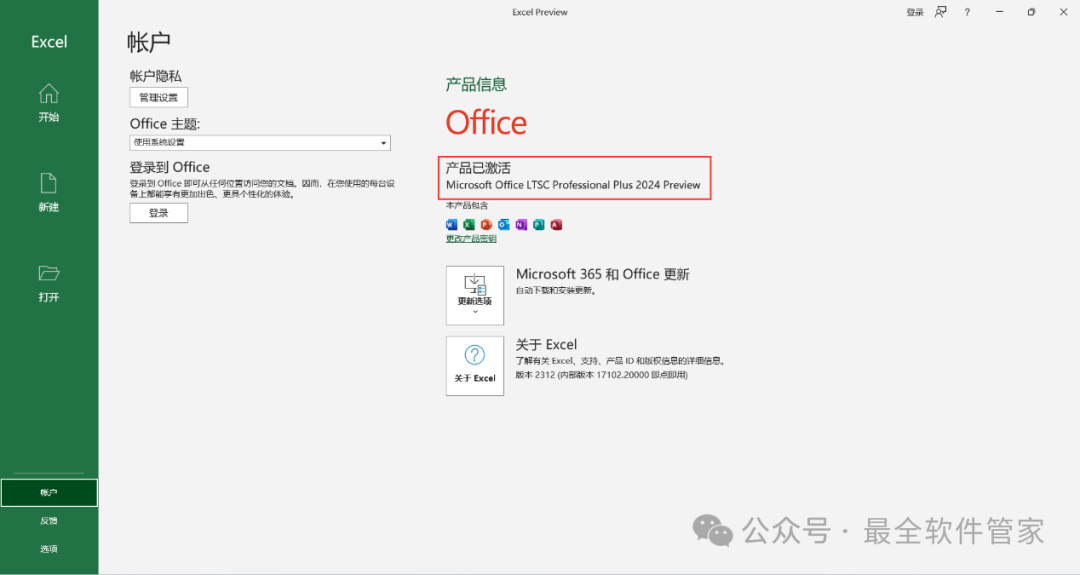
Task: Expand the Office 主题 theme dropdown
Action: [260, 143]
